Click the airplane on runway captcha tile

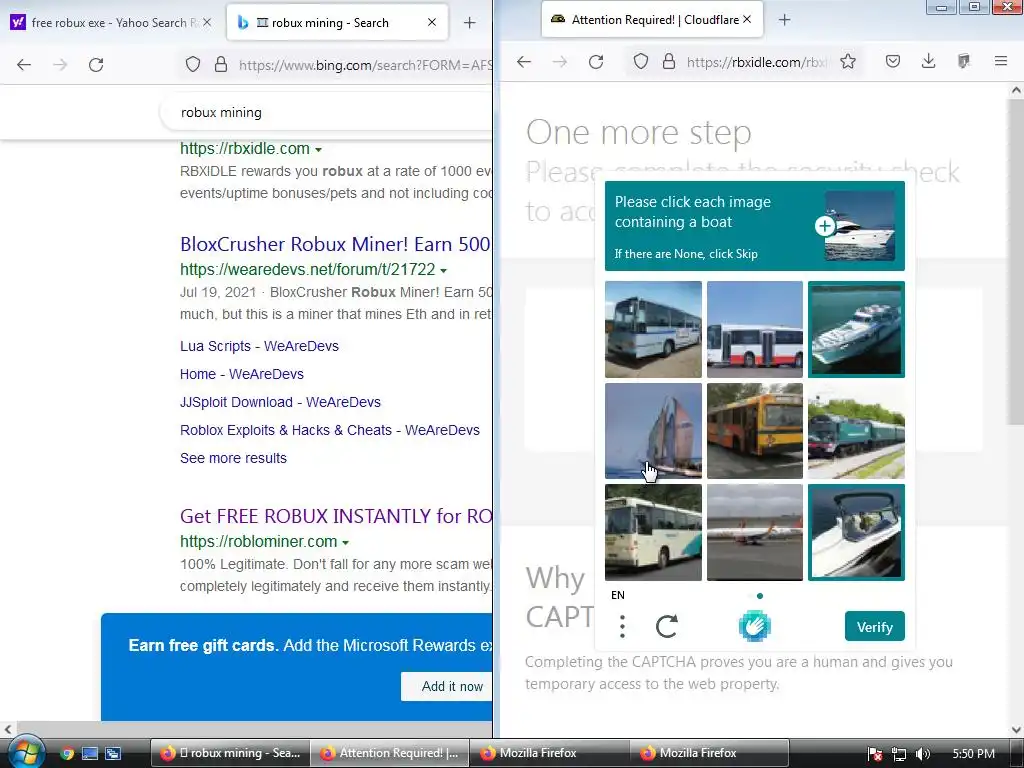point(754,532)
